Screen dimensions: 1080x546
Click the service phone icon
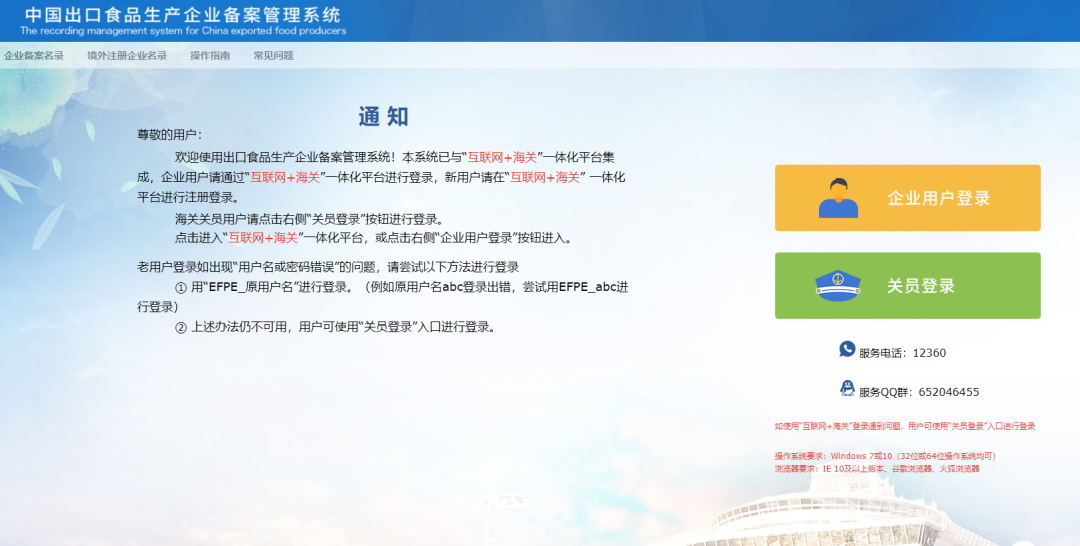click(x=847, y=349)
